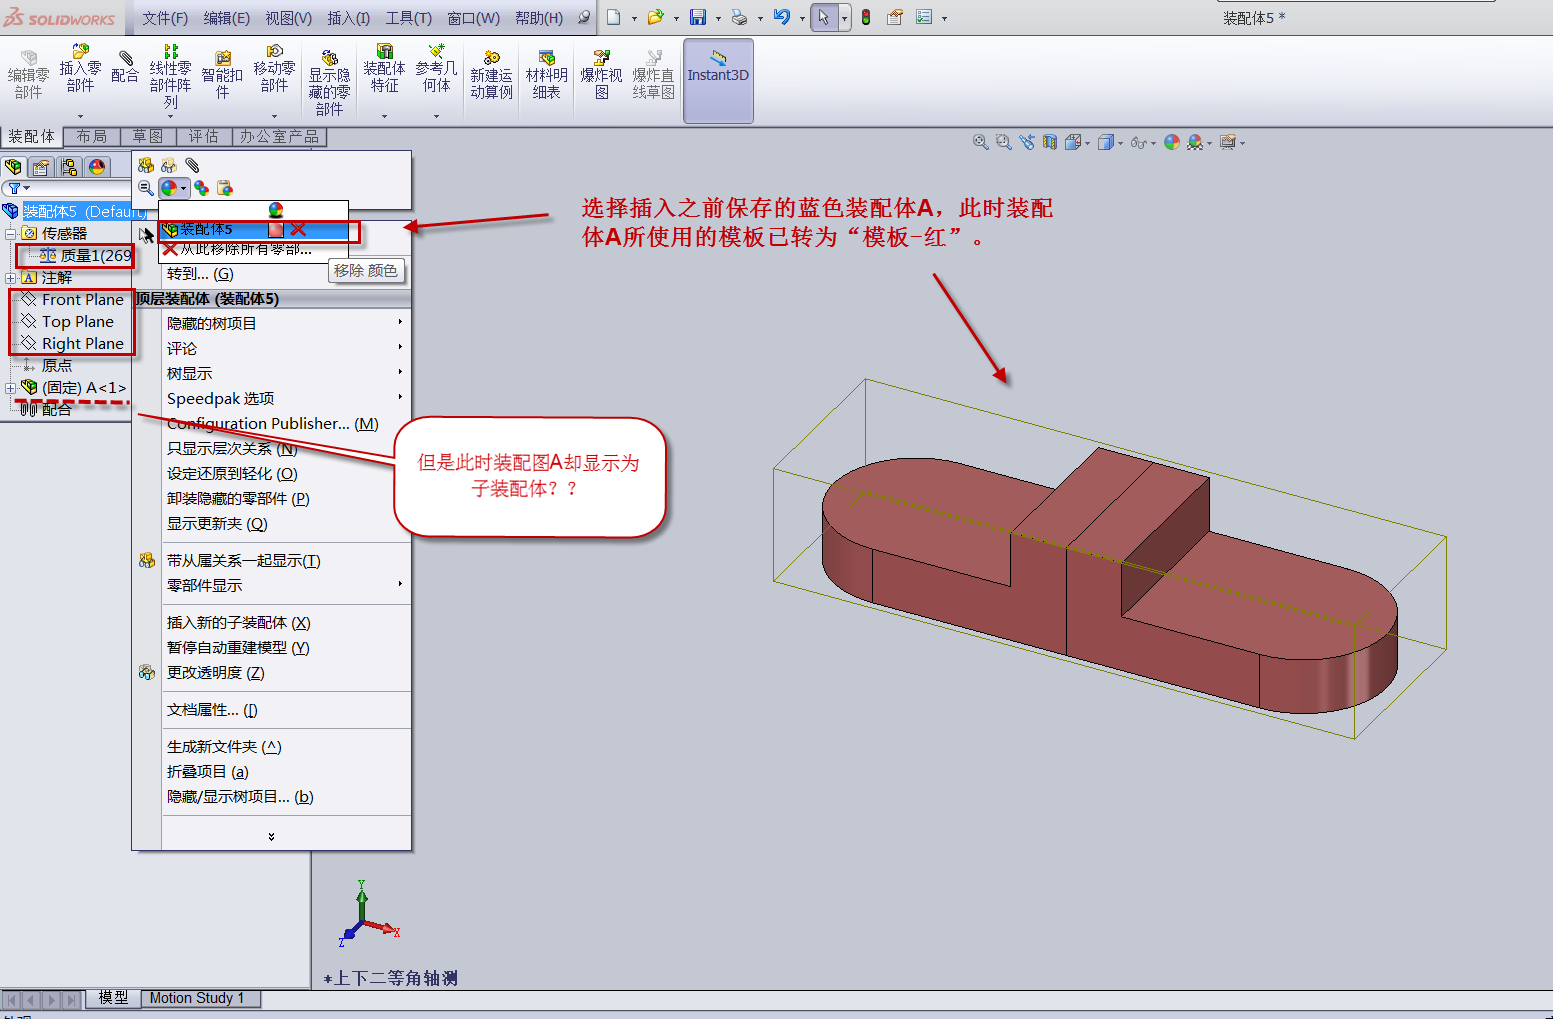Open the PropertyManager tab icon
1553x1019 pixels.
pyautogui.click(x=40, y=167)
